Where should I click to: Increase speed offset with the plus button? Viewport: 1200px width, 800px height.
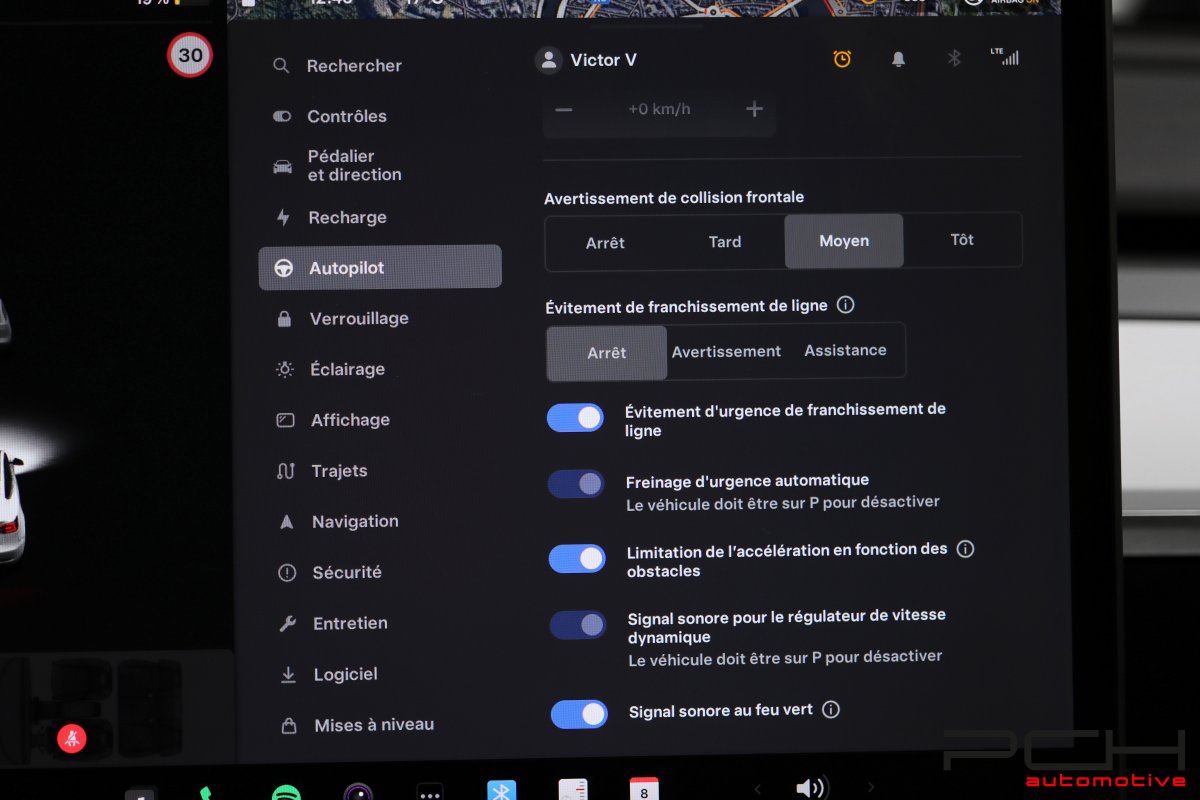click(755, 109)
